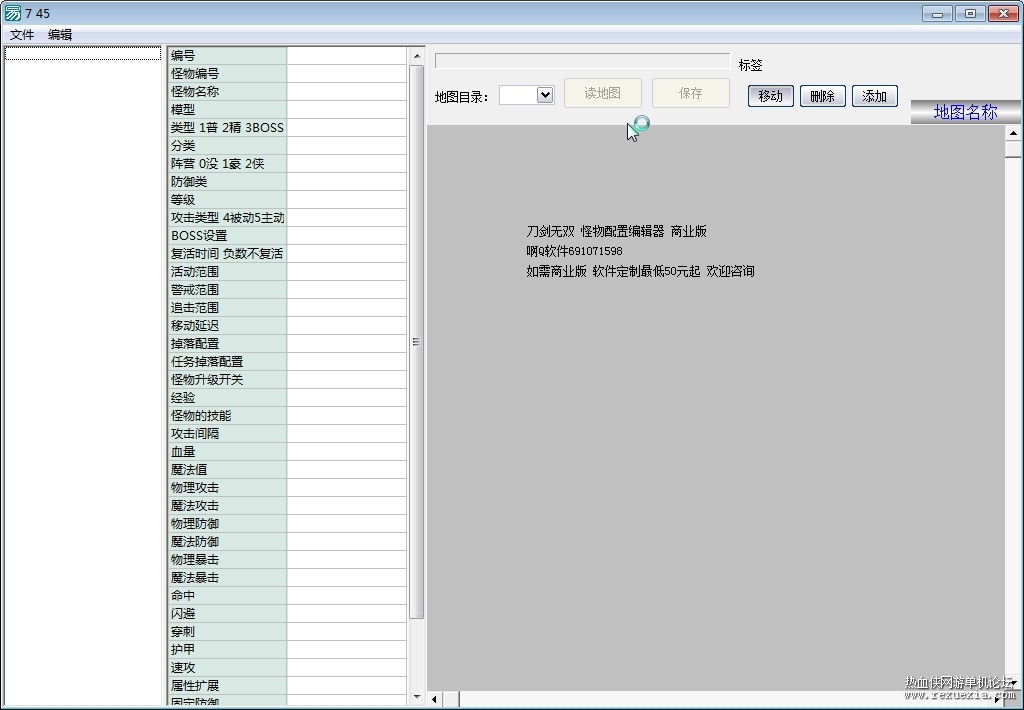Click the 添加 button
Screen dimensions: 1024x710
pyautogui.click(x=874, y=96)
